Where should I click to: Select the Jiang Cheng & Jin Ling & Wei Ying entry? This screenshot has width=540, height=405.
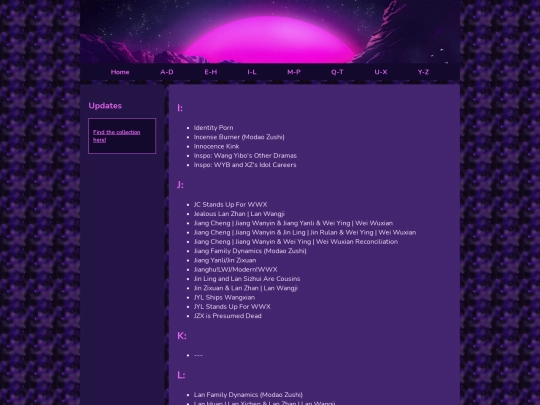pos(305,232)
